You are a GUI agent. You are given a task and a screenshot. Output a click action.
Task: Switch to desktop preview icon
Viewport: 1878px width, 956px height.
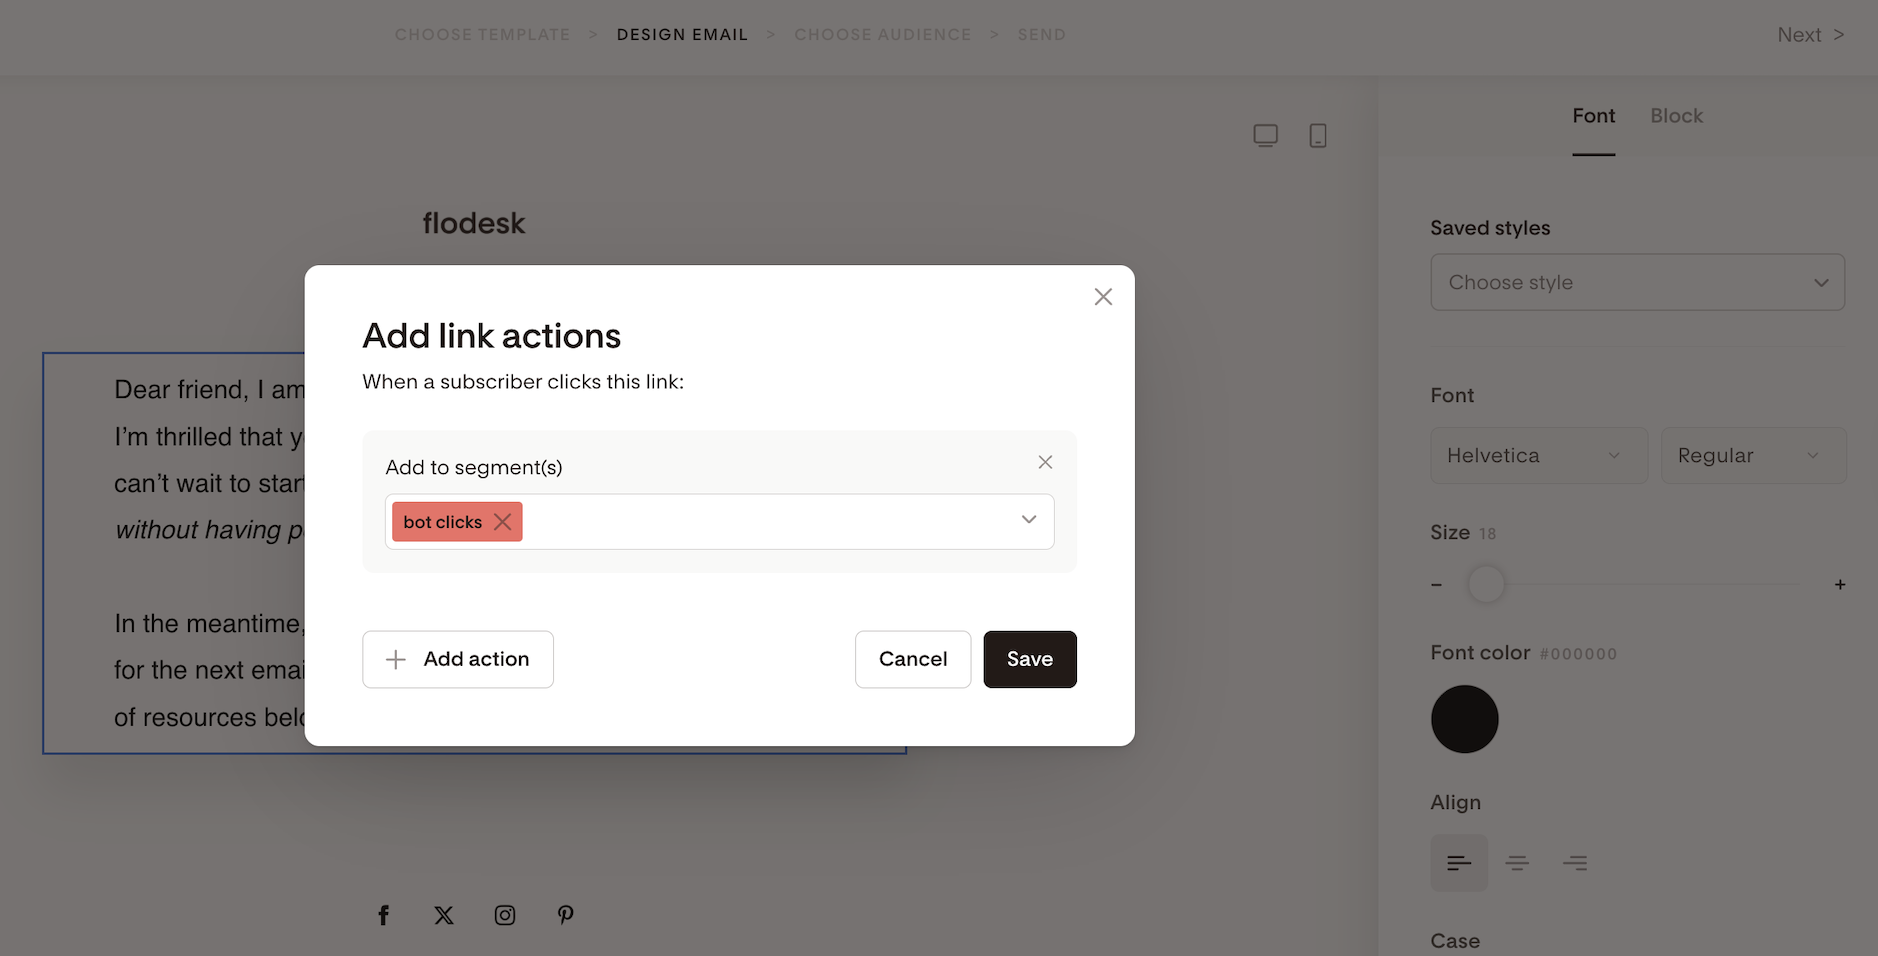pyautogui.click(x=1265, y=135)
